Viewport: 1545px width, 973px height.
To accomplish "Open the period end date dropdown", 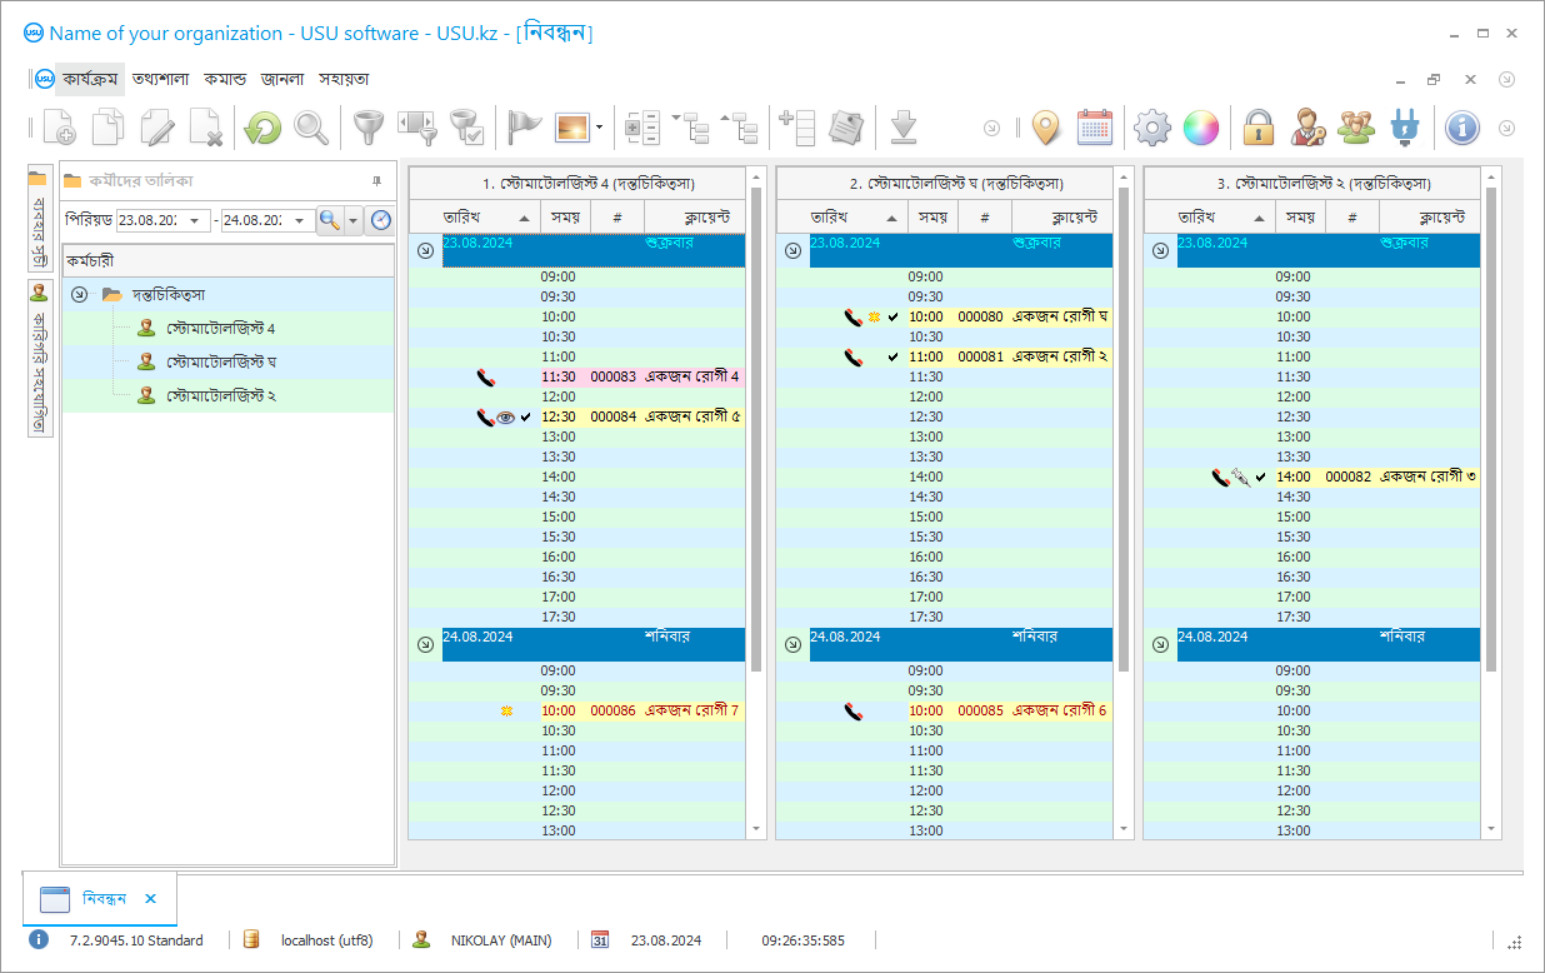I will [x=300, y=221].
